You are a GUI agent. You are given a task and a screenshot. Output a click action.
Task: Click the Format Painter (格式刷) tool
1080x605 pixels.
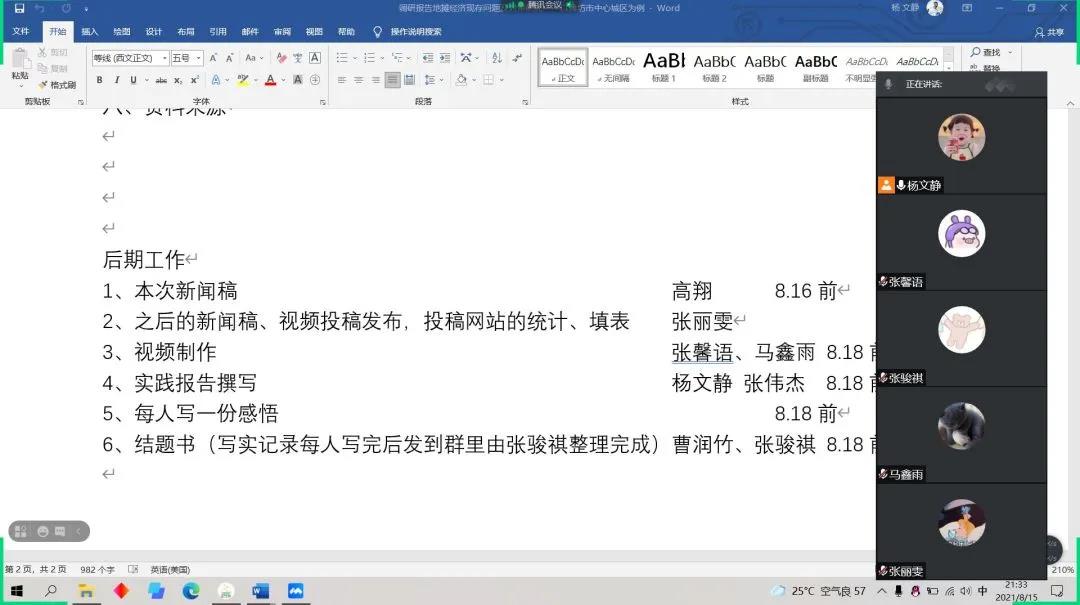click(57, 85)
